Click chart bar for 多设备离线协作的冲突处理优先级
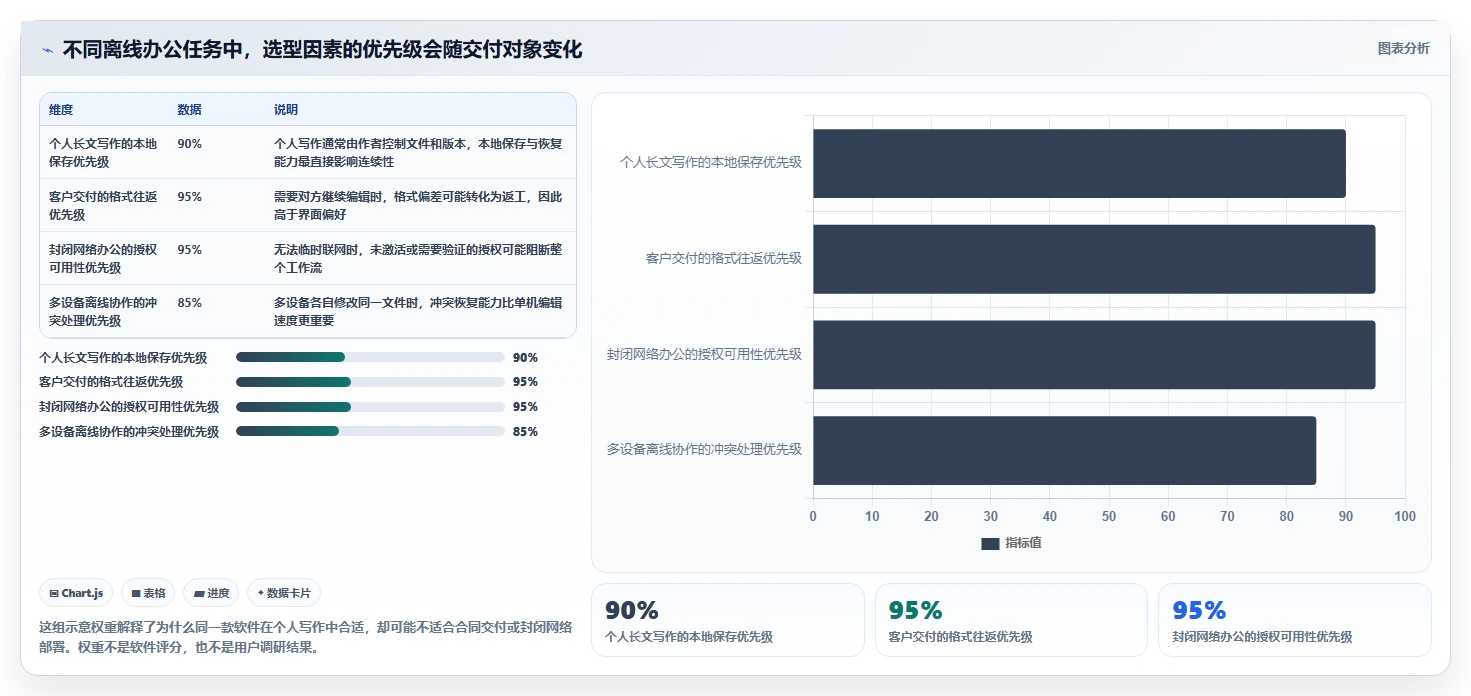Viewport: 1471px width, 696px height. click(x=1064, y=450)
